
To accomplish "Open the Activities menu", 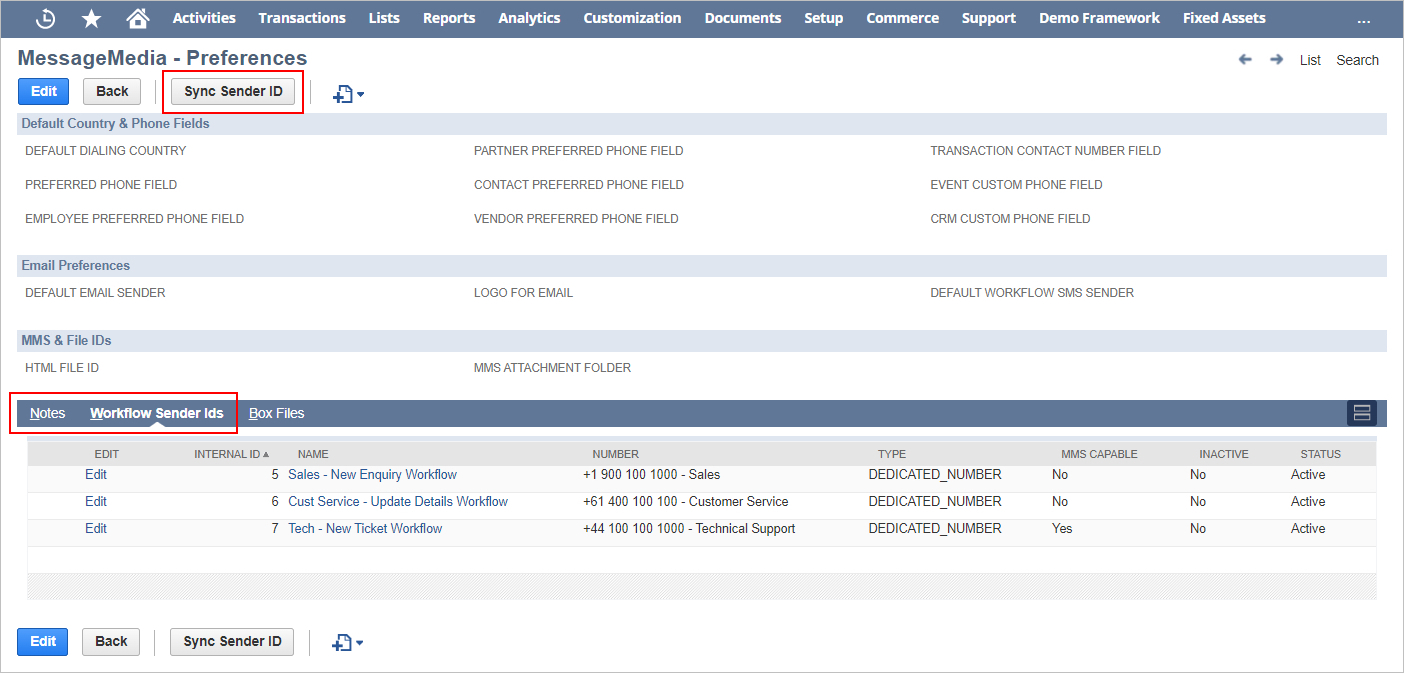I will pyautogui.click(x=204, y=18).
